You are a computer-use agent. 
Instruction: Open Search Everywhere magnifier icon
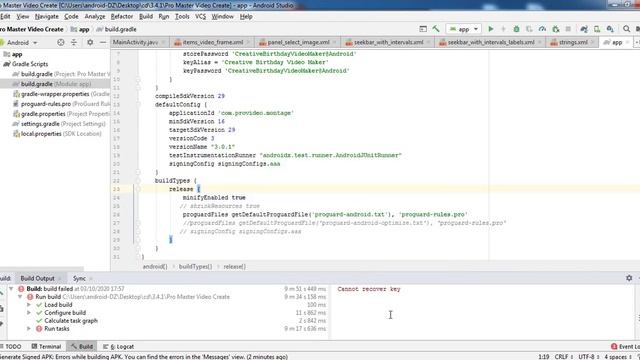tap(627, 29)
